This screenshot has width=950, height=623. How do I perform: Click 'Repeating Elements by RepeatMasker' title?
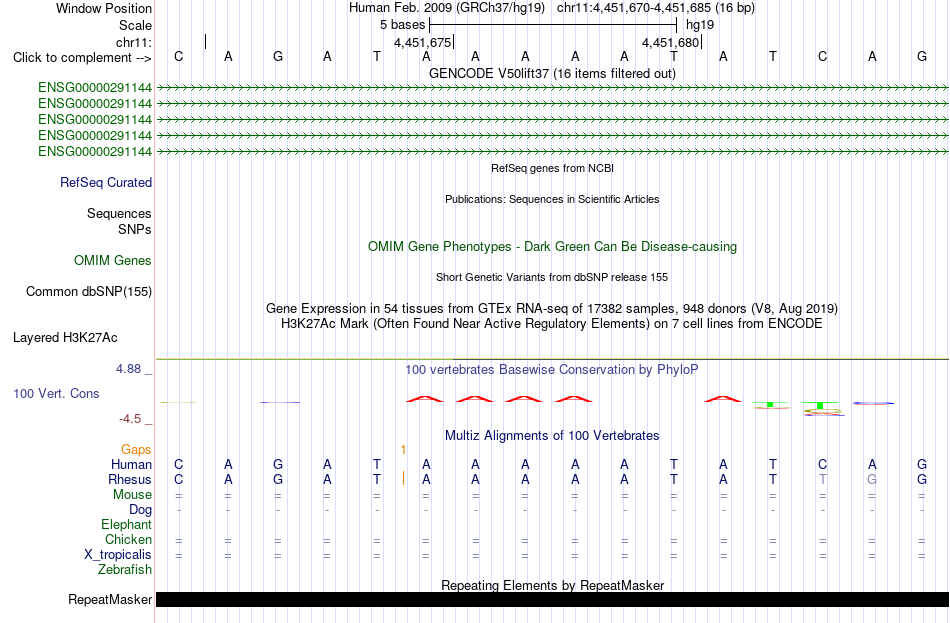point(552,585)
